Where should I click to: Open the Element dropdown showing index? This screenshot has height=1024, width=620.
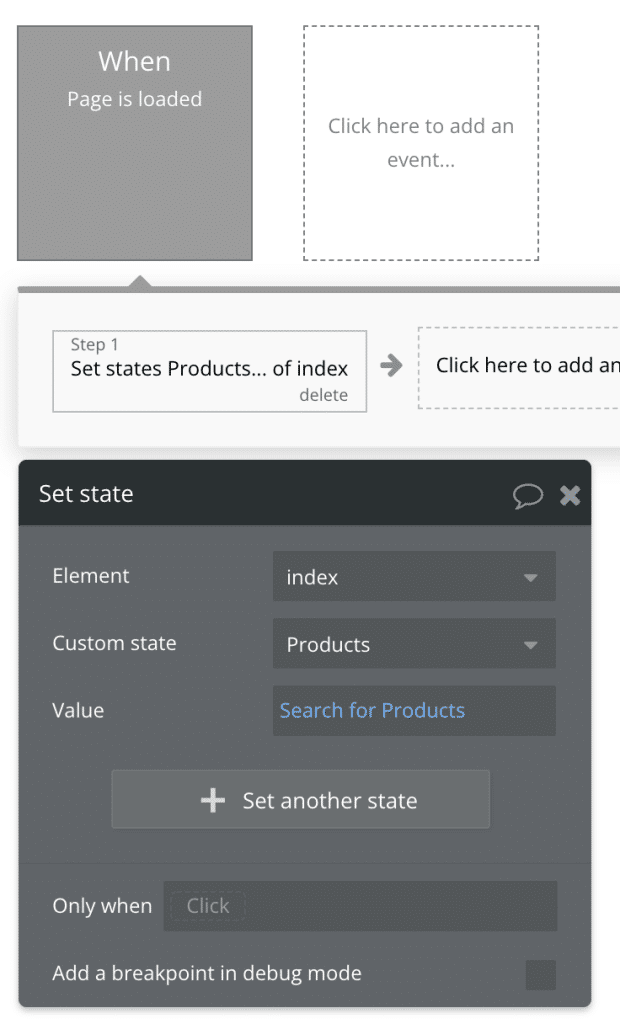pos(414,577)
